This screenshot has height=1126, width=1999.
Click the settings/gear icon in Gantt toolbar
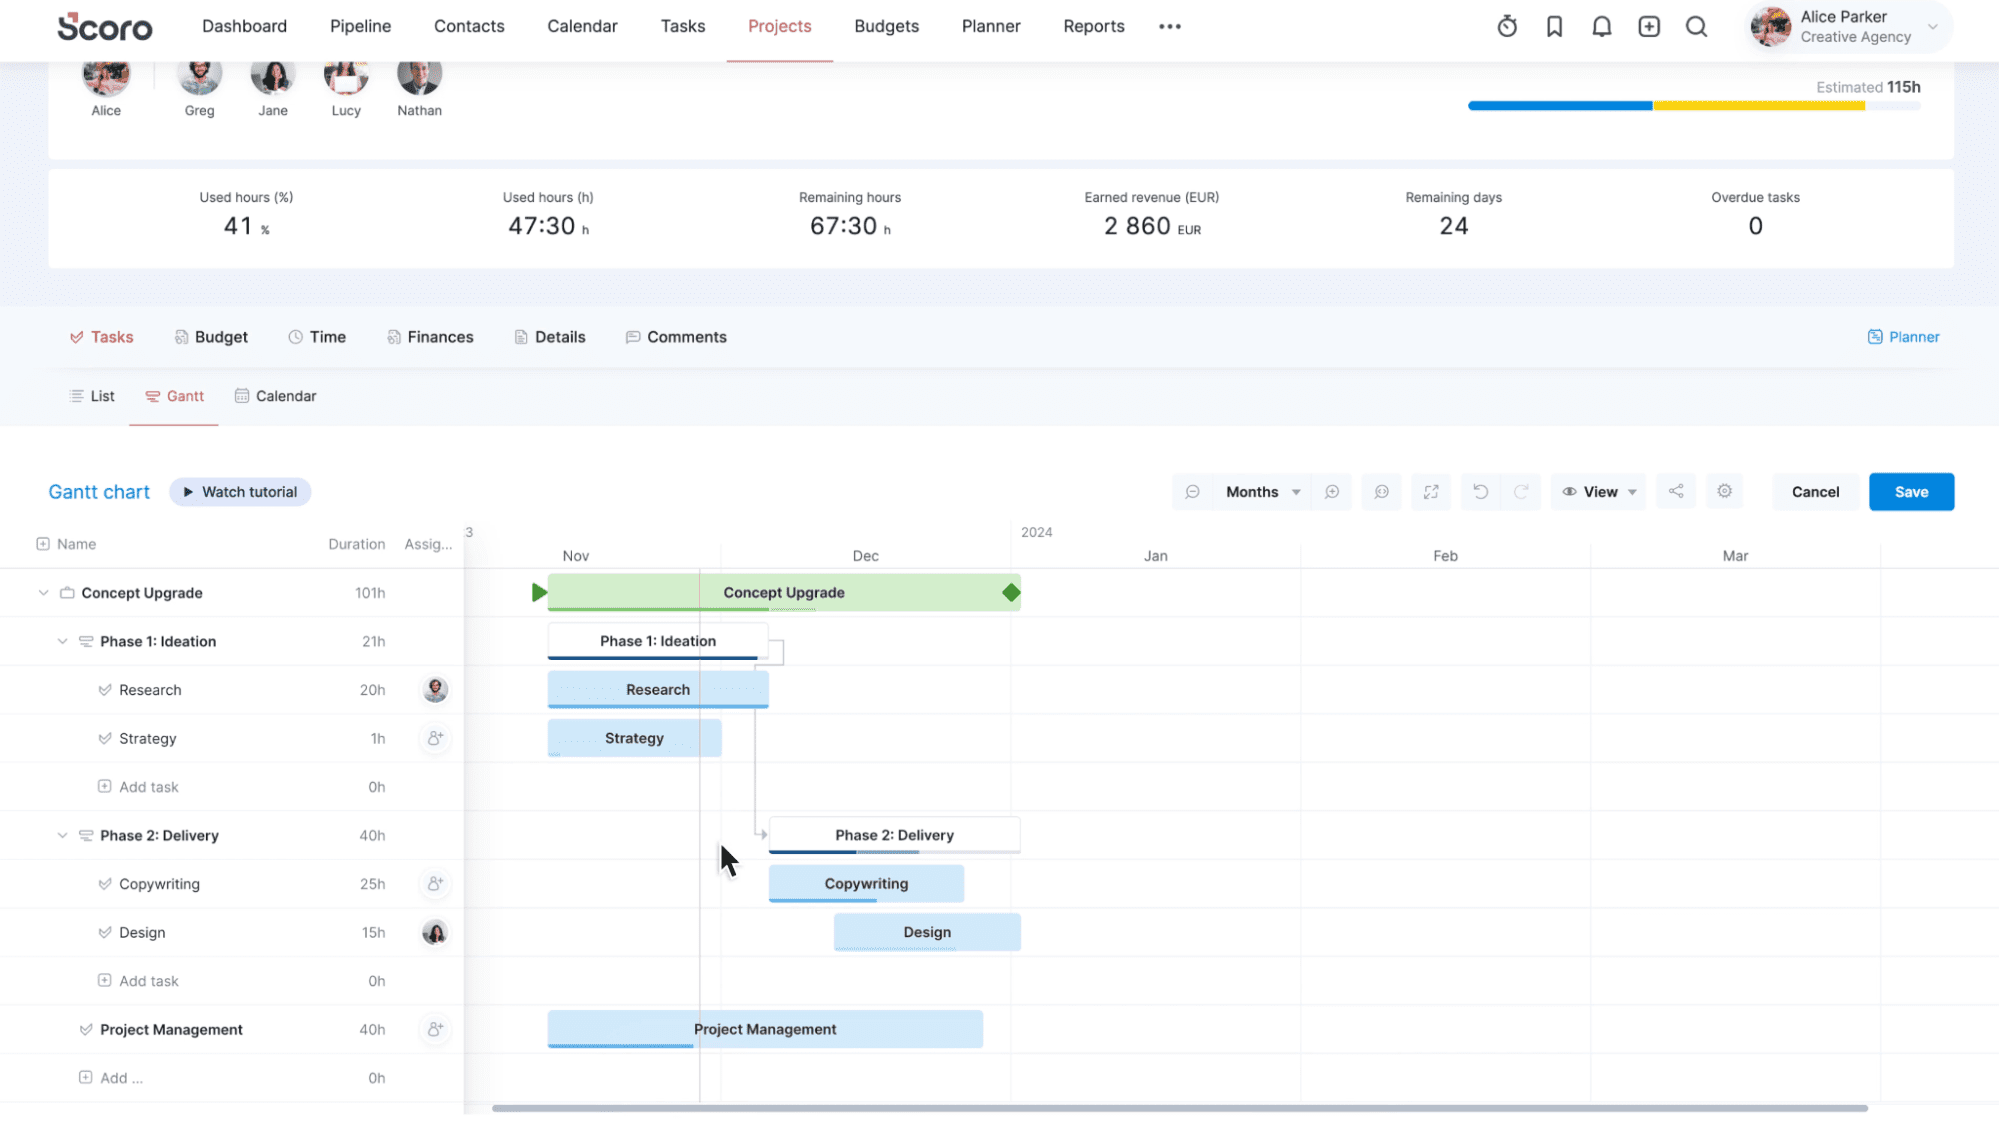click(x=1724, y=490)
